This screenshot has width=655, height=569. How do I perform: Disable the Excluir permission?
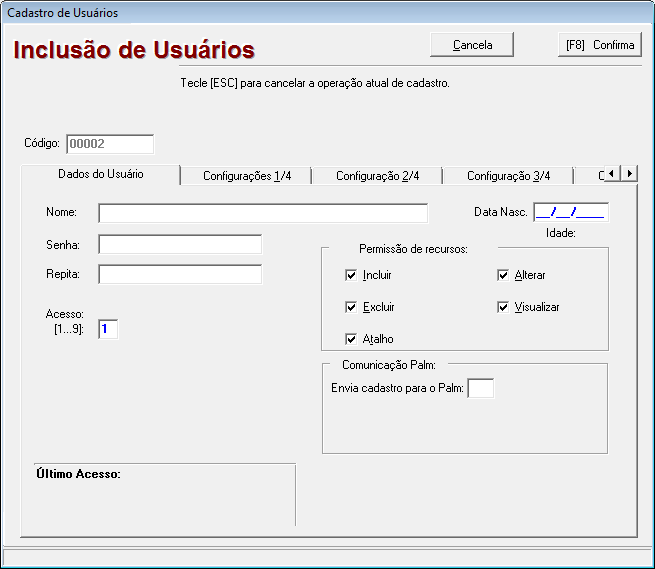351,307
